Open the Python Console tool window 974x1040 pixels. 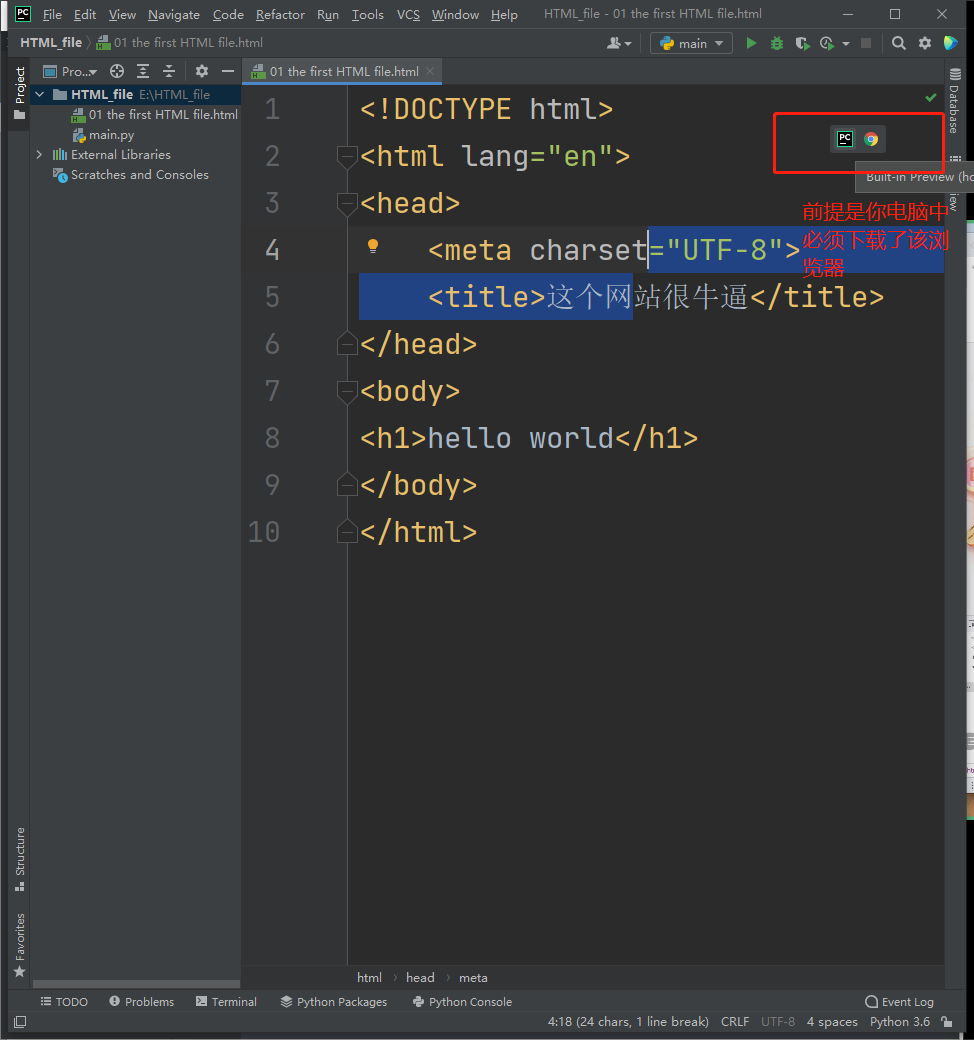coord(462,1002)
